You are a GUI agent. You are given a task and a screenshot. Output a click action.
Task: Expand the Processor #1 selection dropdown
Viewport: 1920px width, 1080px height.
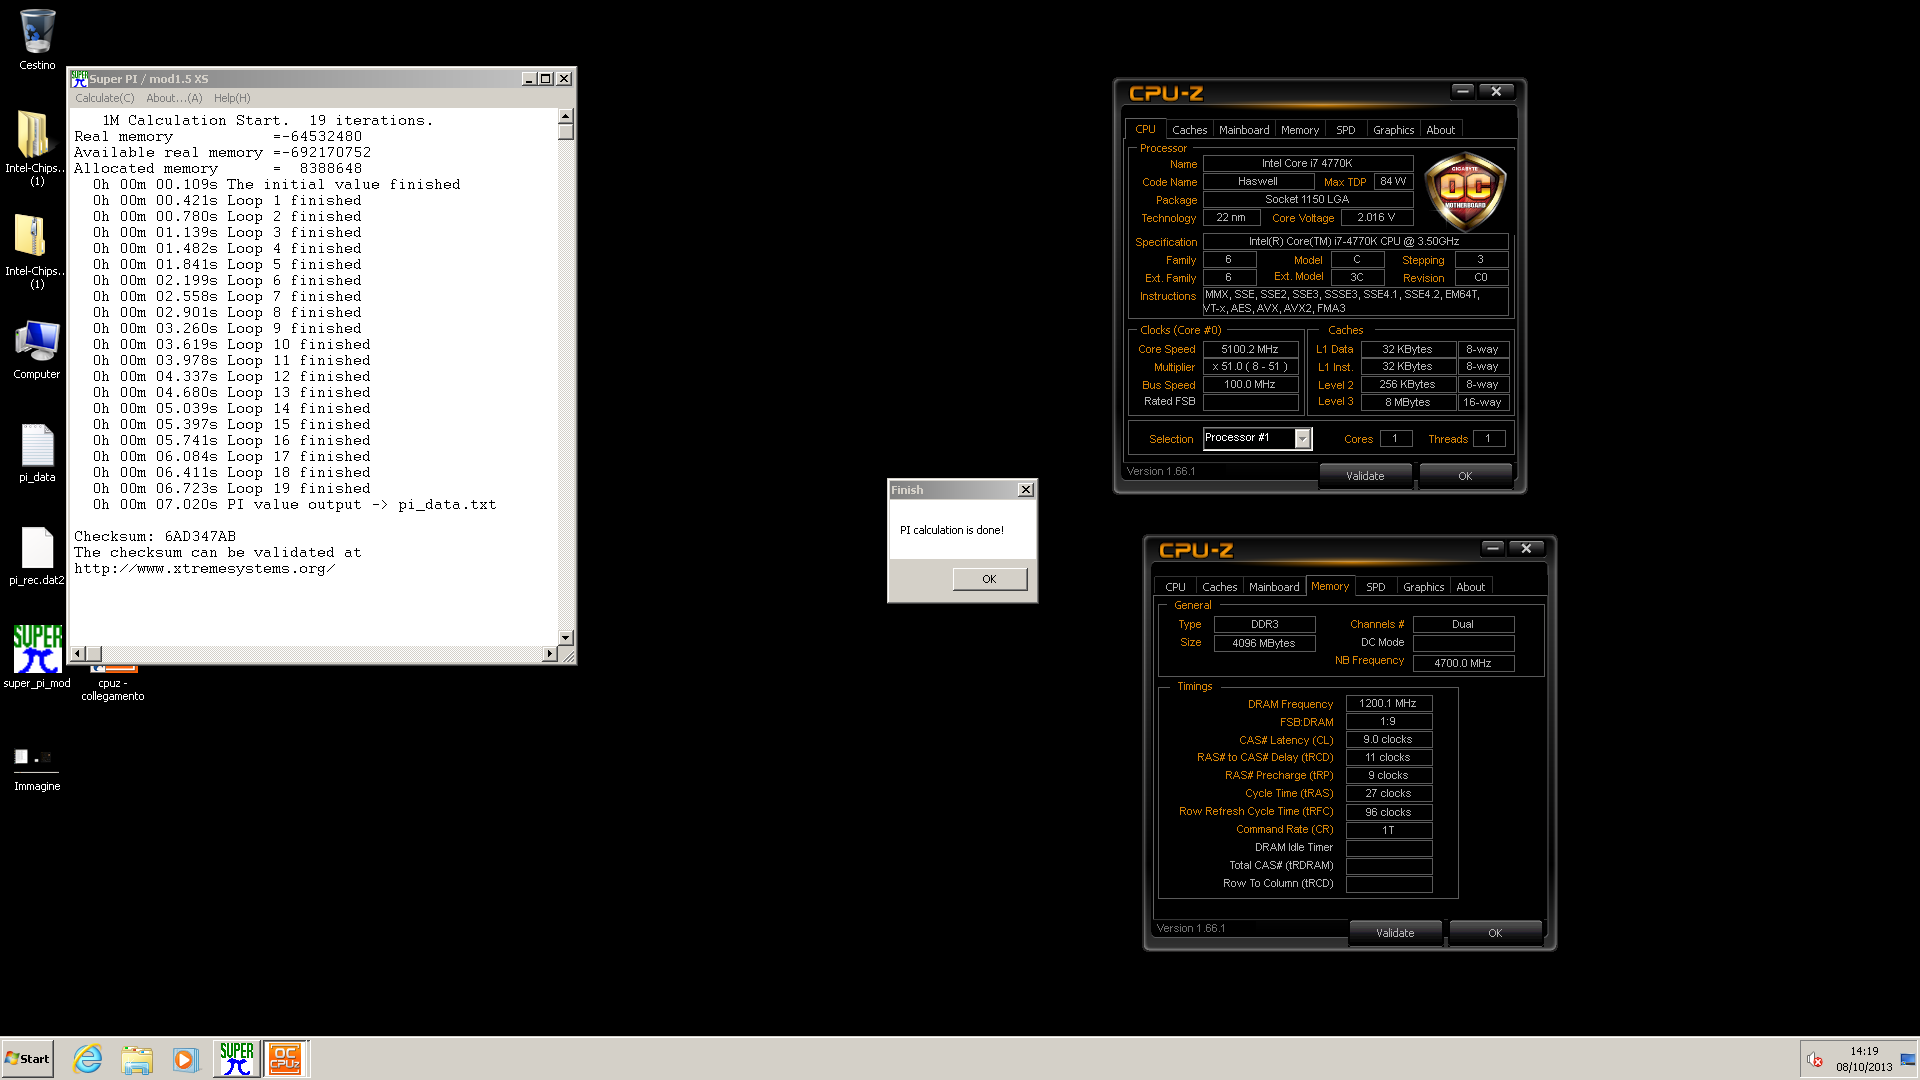(1302, 438)
